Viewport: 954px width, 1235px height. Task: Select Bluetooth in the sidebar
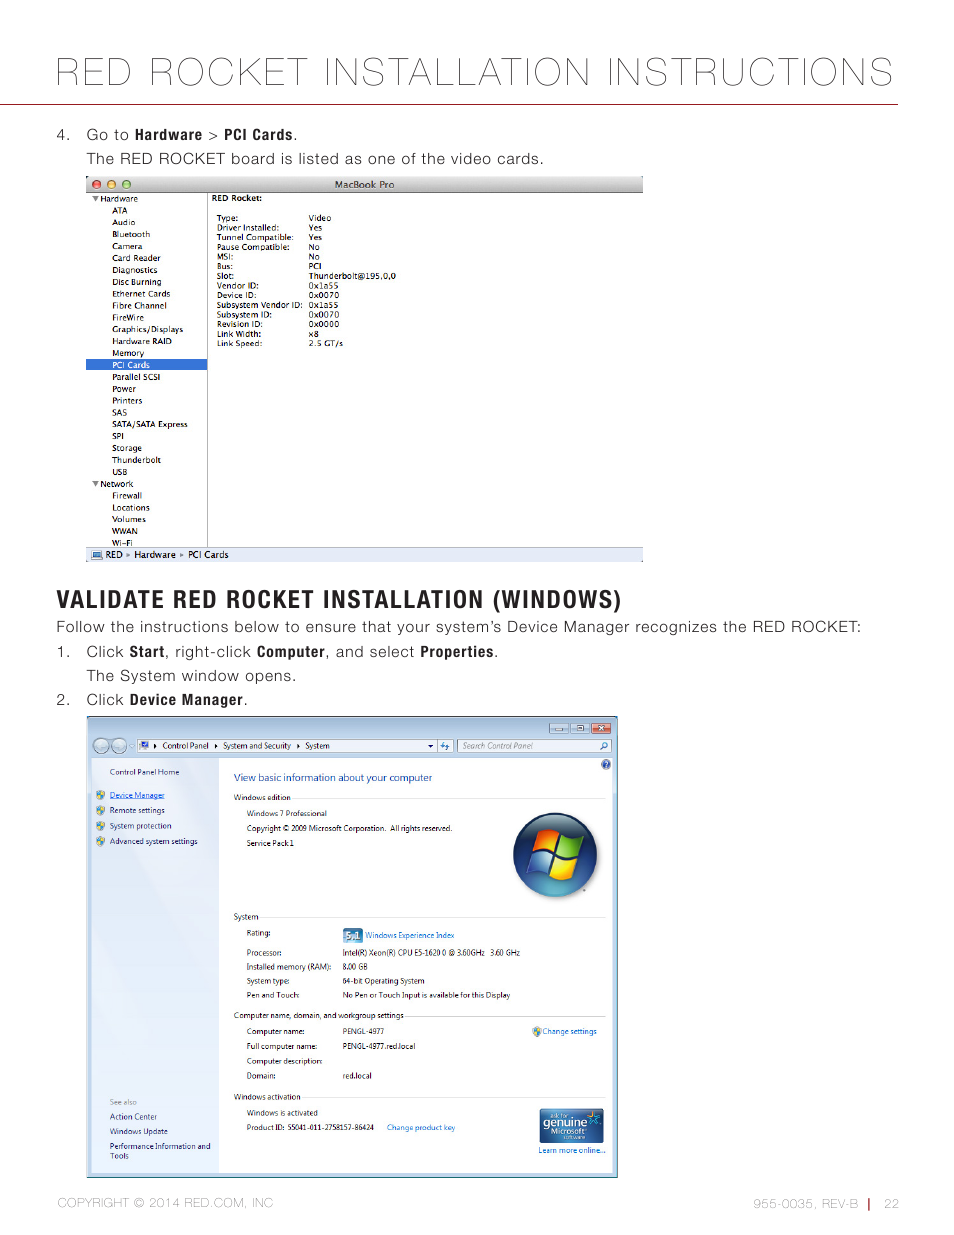[x=131, y=235]
